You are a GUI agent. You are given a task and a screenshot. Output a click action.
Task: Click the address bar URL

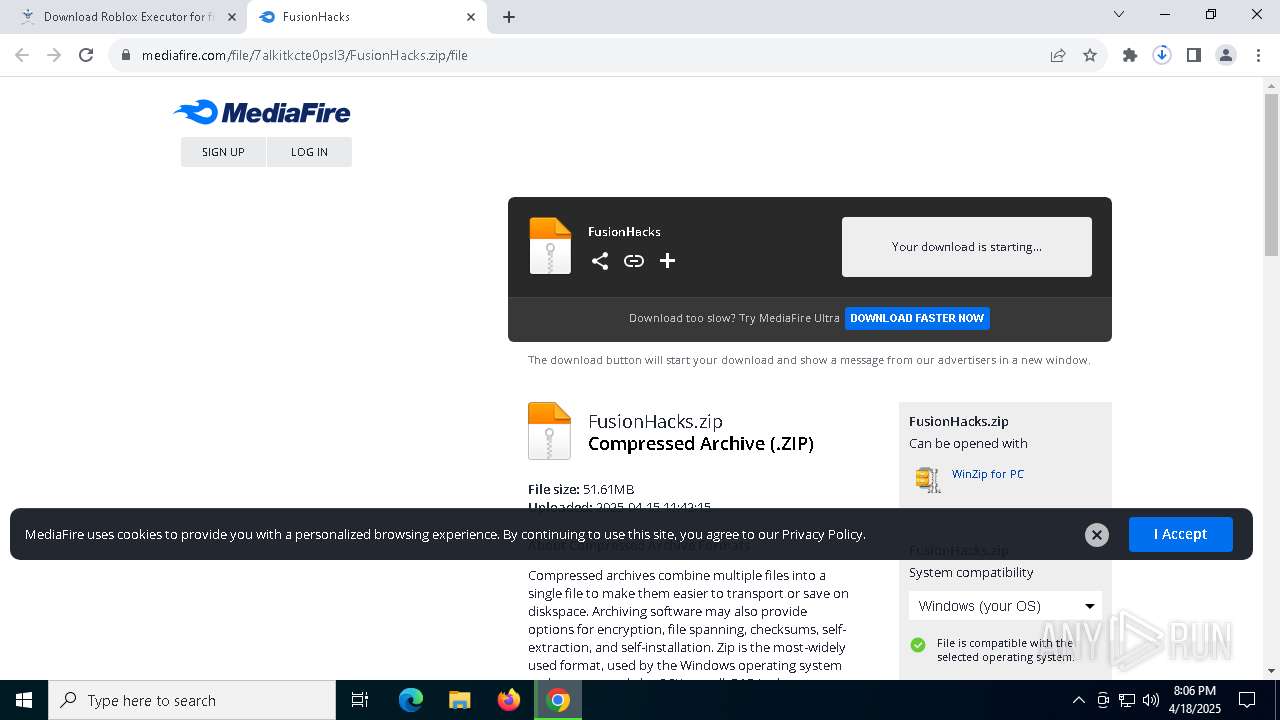point(305,55)
